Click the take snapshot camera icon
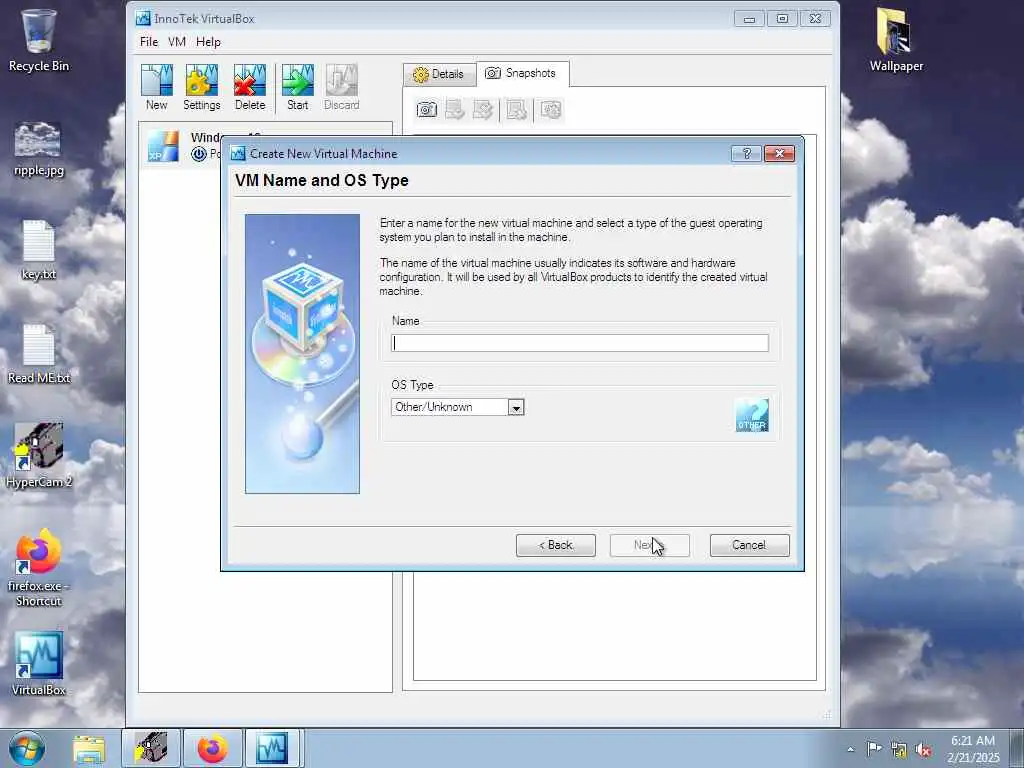The image size is (1024, 768). coord(426,109)
